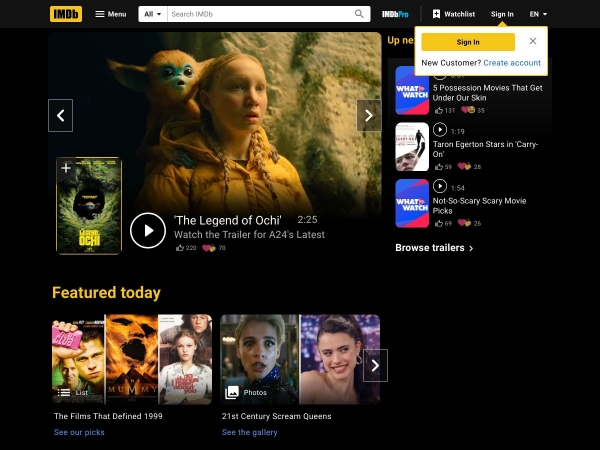Click the List icon on 1999 films card
600x450 pixels.
64,393
